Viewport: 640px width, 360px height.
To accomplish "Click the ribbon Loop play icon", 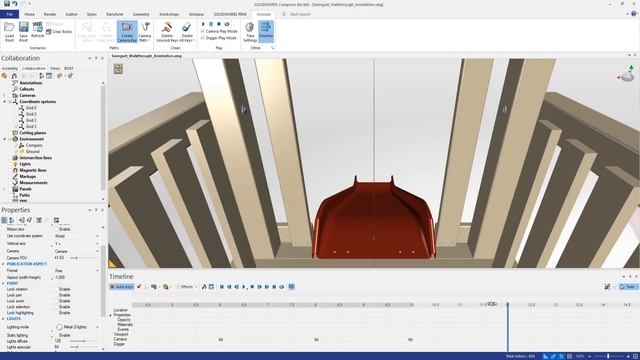I will 227,24.
